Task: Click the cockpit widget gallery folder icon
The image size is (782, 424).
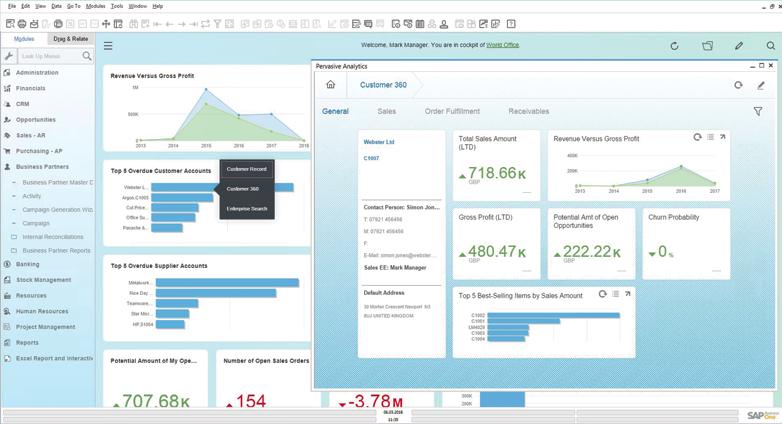Action: (x=707, y=46)
